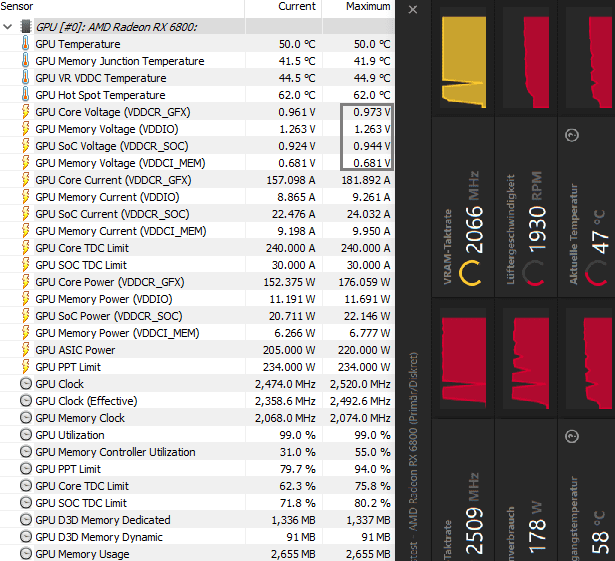
Task: Click current value 205.000 W of ASIC Power
Action: point(289,350)
